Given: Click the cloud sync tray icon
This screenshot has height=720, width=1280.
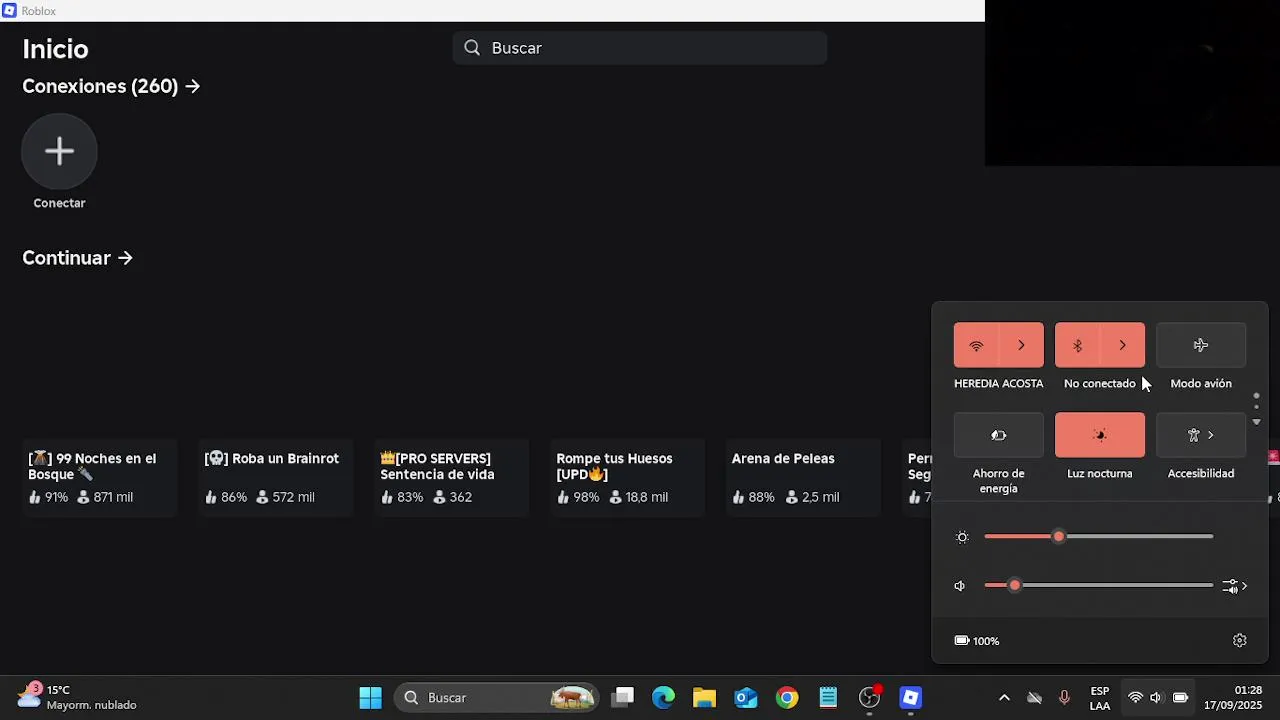Looking at the screenshot, I should coord(1034,698).
